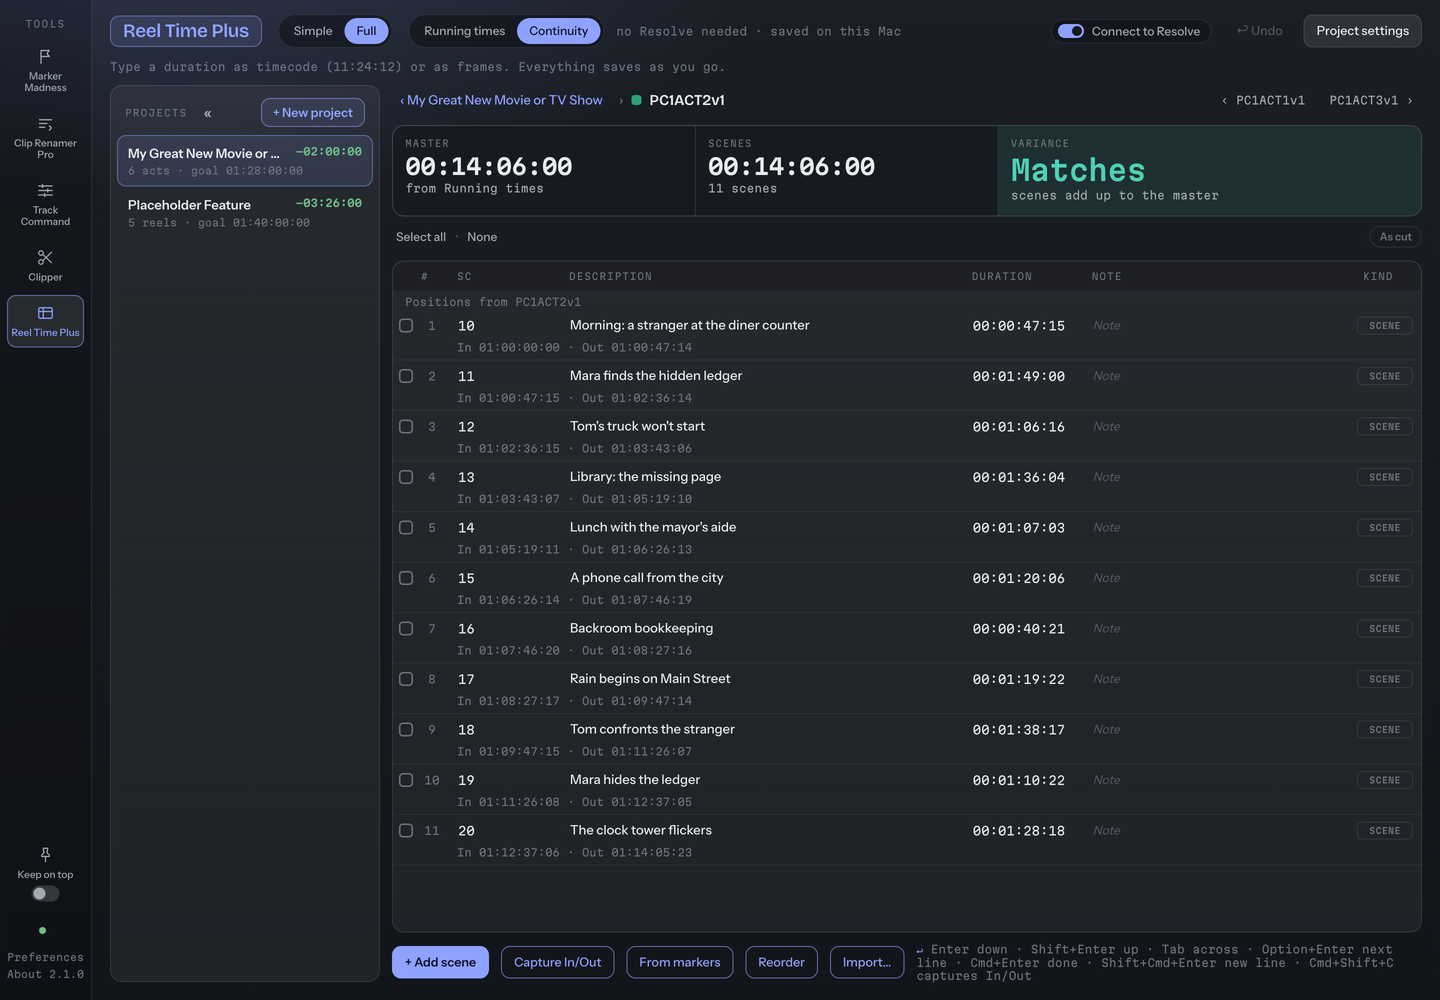Select the Placeholder Feature project
1440x1000 pixels.
pos(245,213)
